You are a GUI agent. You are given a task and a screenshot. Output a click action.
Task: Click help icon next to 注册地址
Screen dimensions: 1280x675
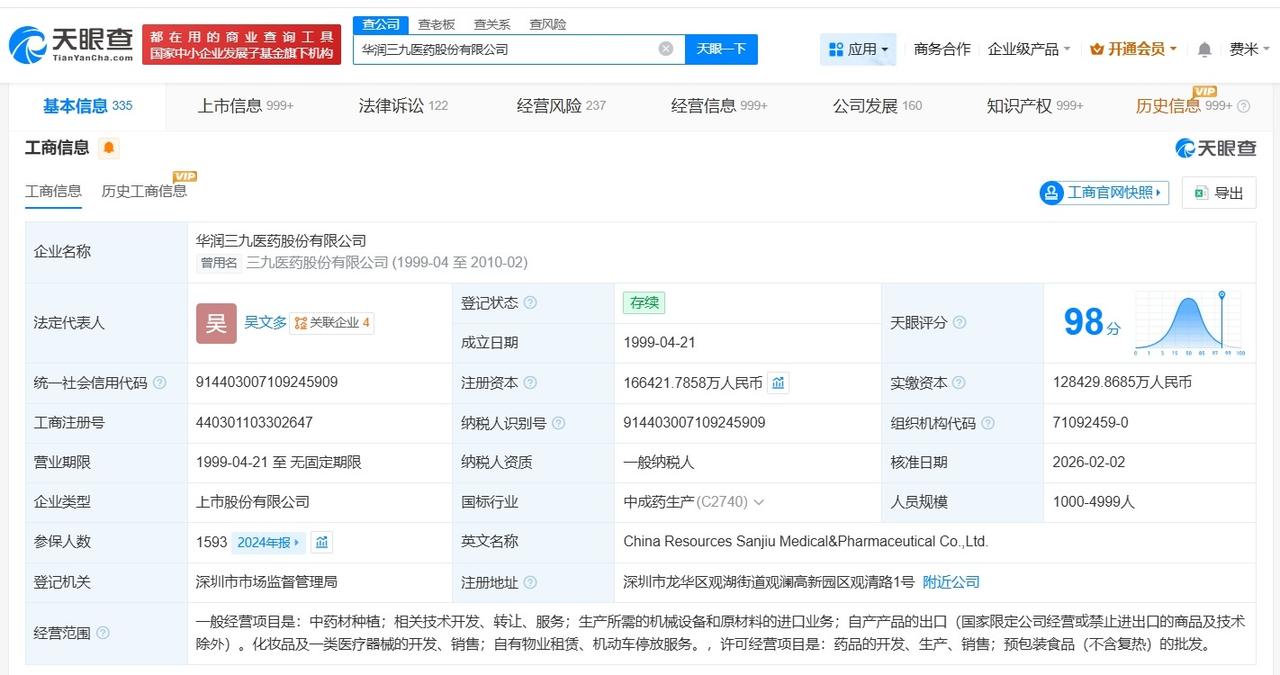(530, 582)
